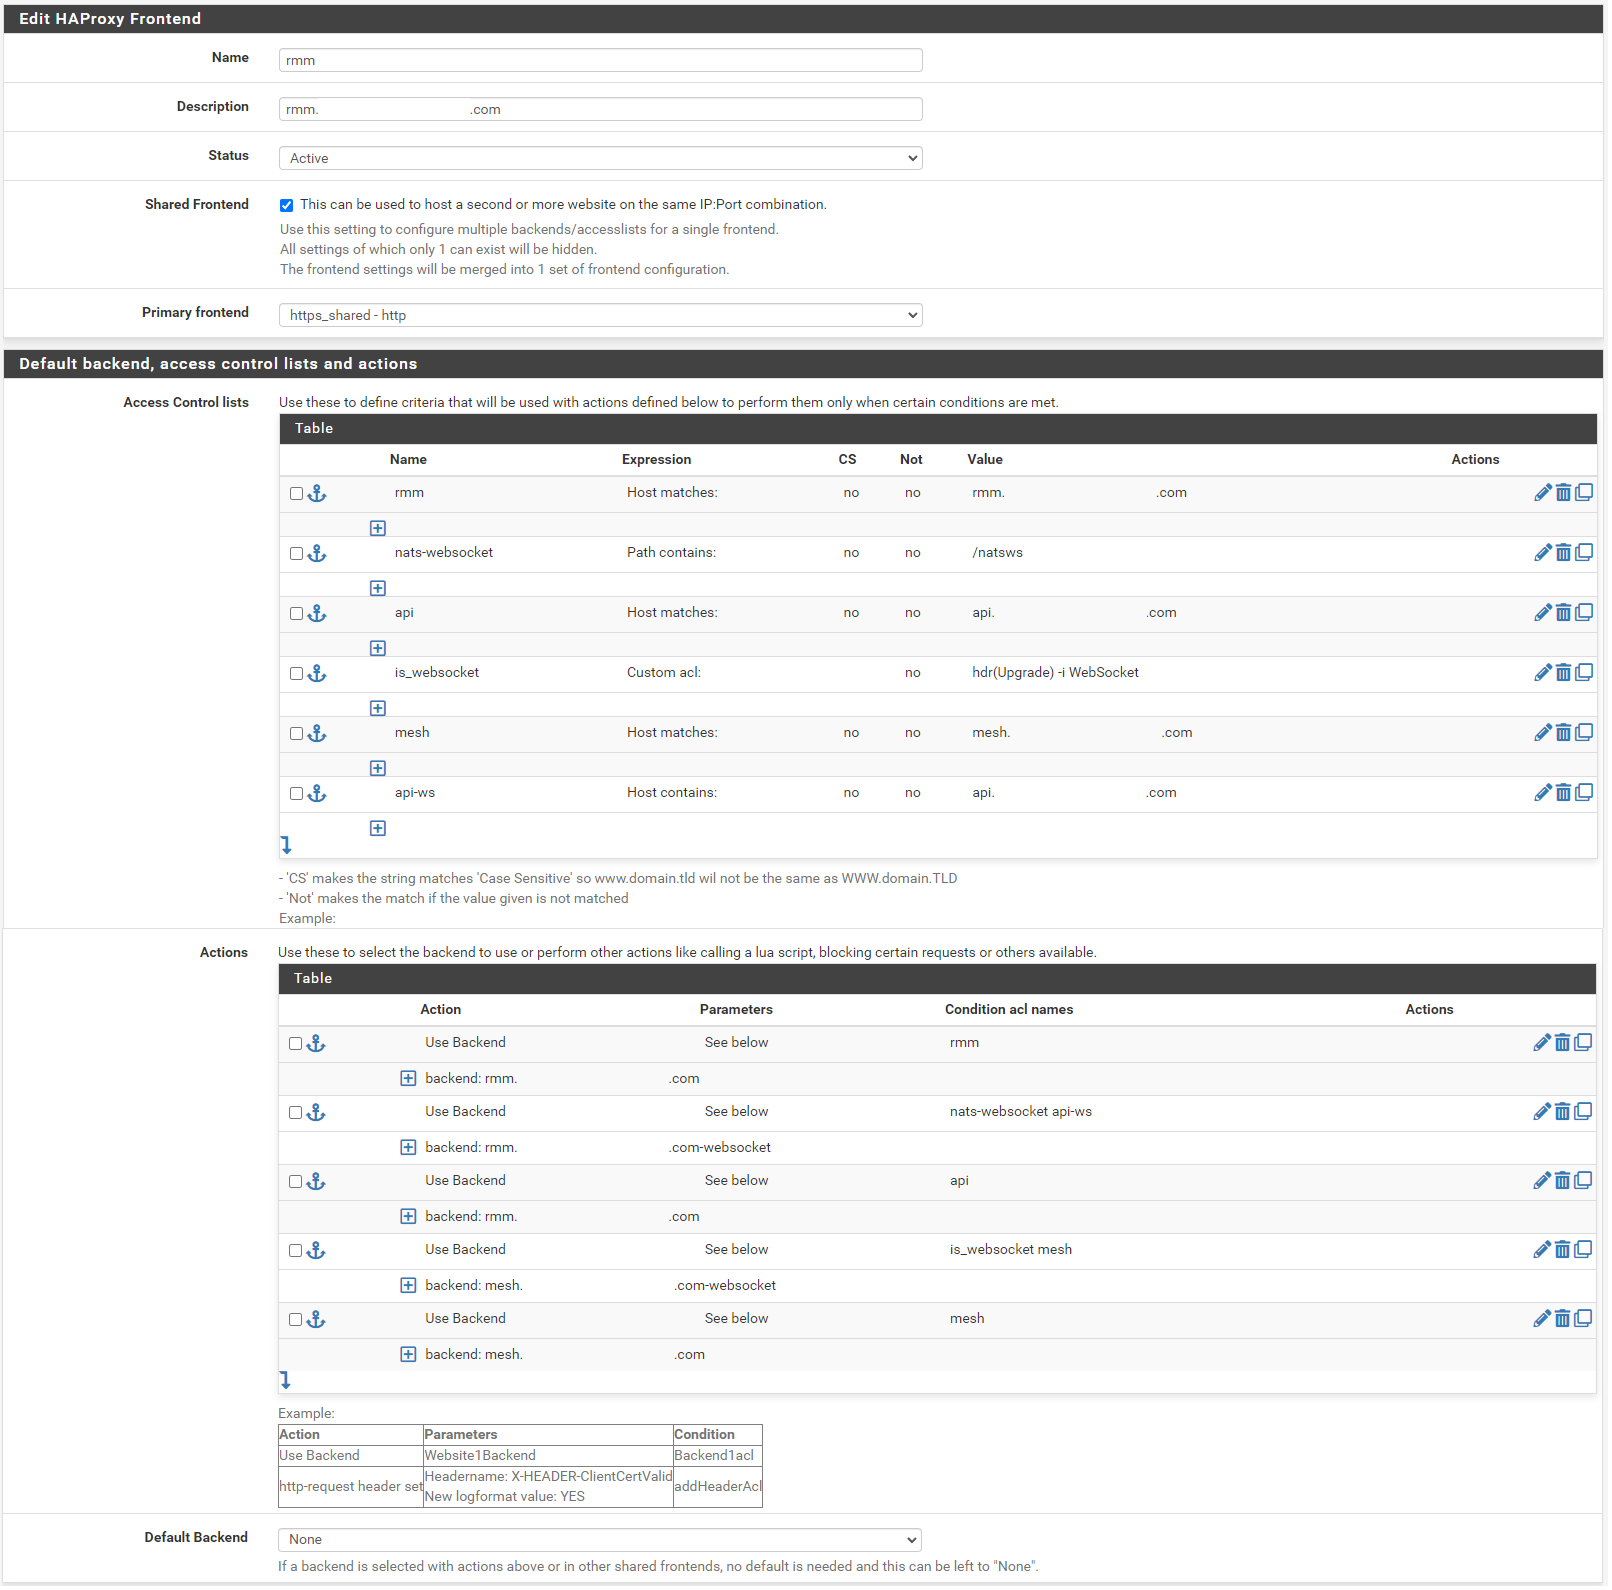
Task: Open the Status dropdown showing Active
Action: click(x=600, y=158)
